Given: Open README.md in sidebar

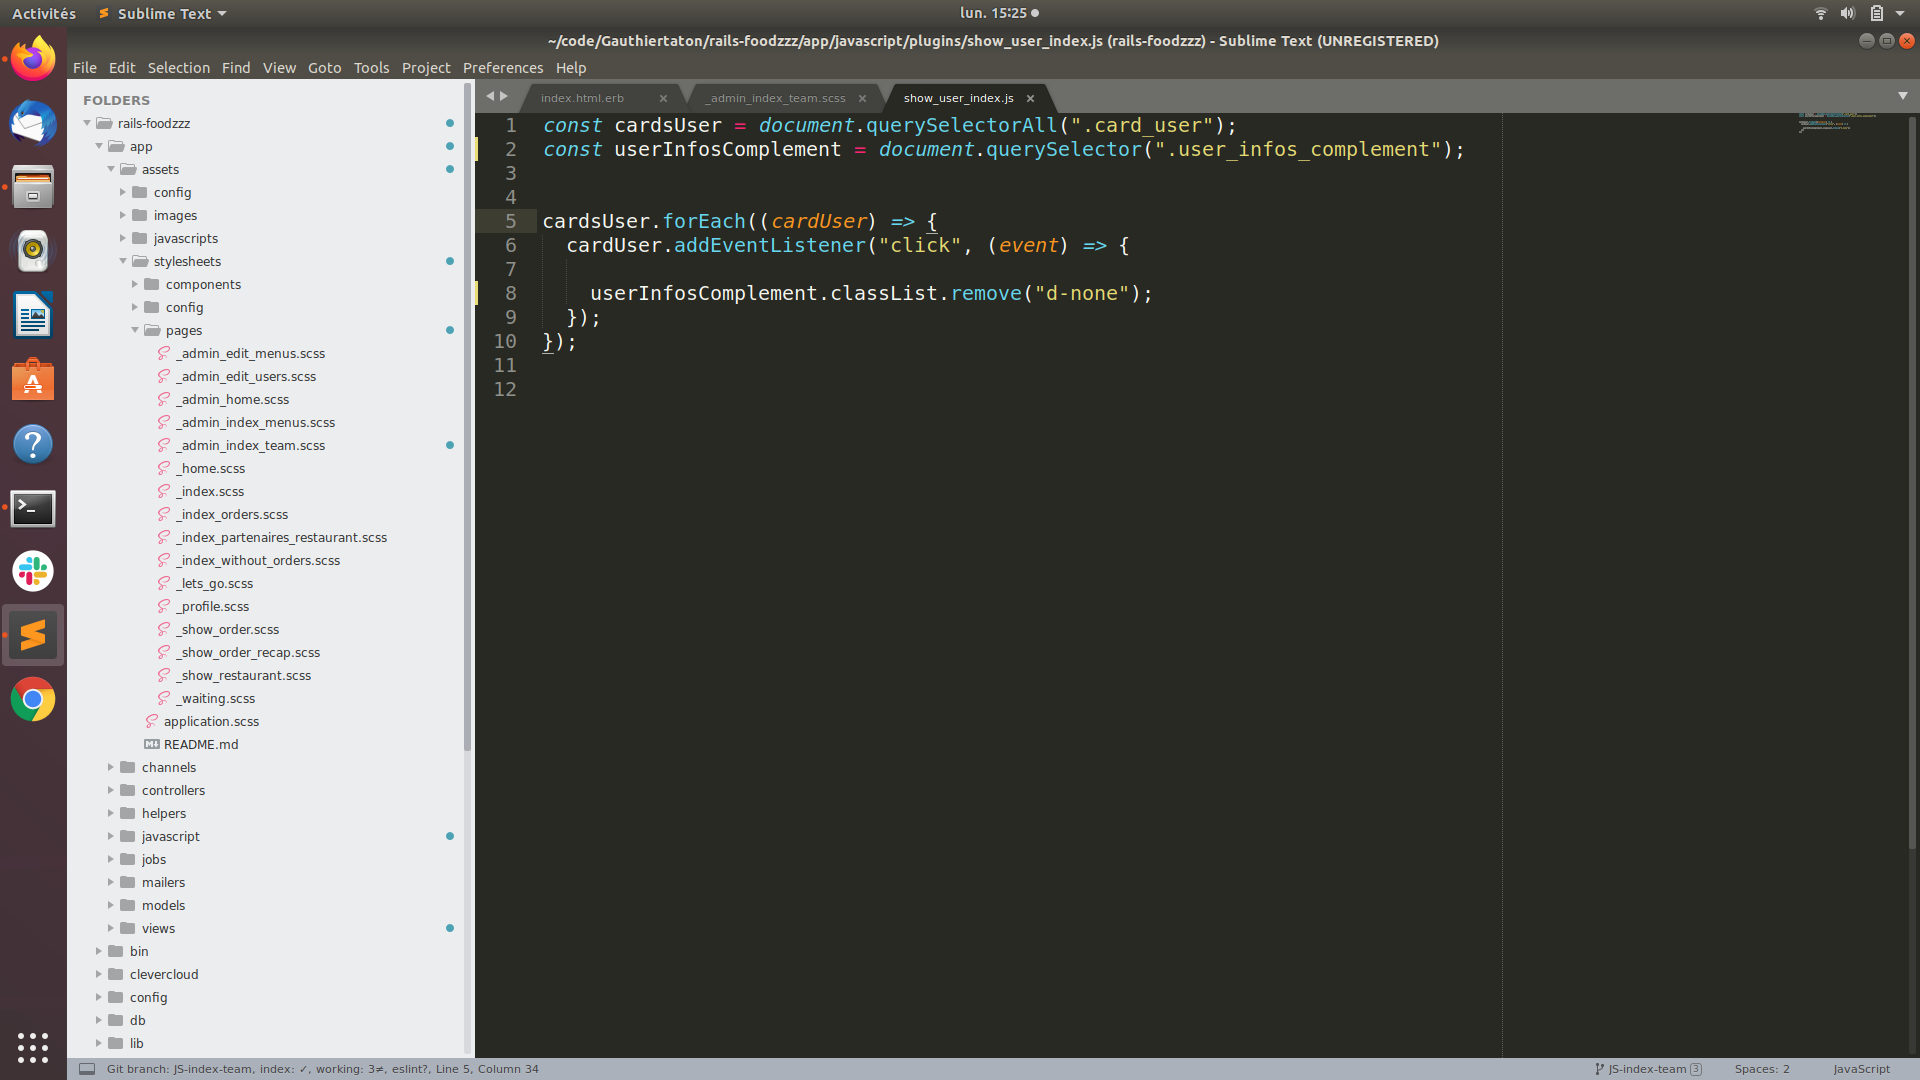Looking at the screenshot, I should [201, 744].
